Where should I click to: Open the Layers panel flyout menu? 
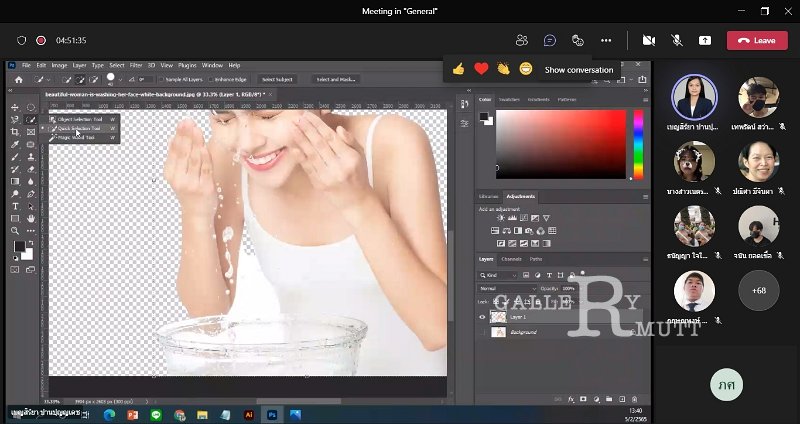(x=645, y=259)
